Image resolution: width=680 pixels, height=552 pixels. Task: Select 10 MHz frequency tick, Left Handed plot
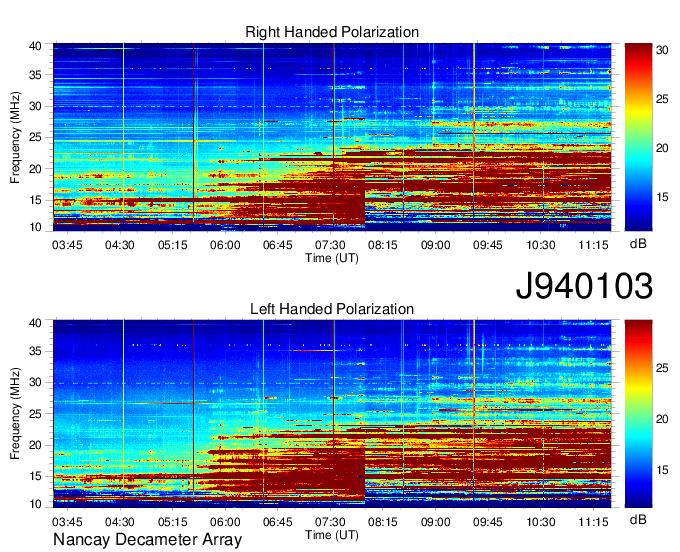35,504
